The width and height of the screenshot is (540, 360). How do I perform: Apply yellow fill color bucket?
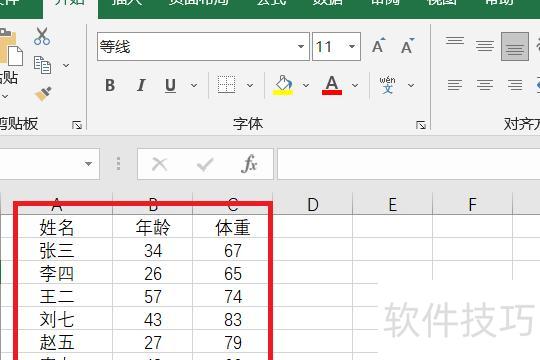283,85
